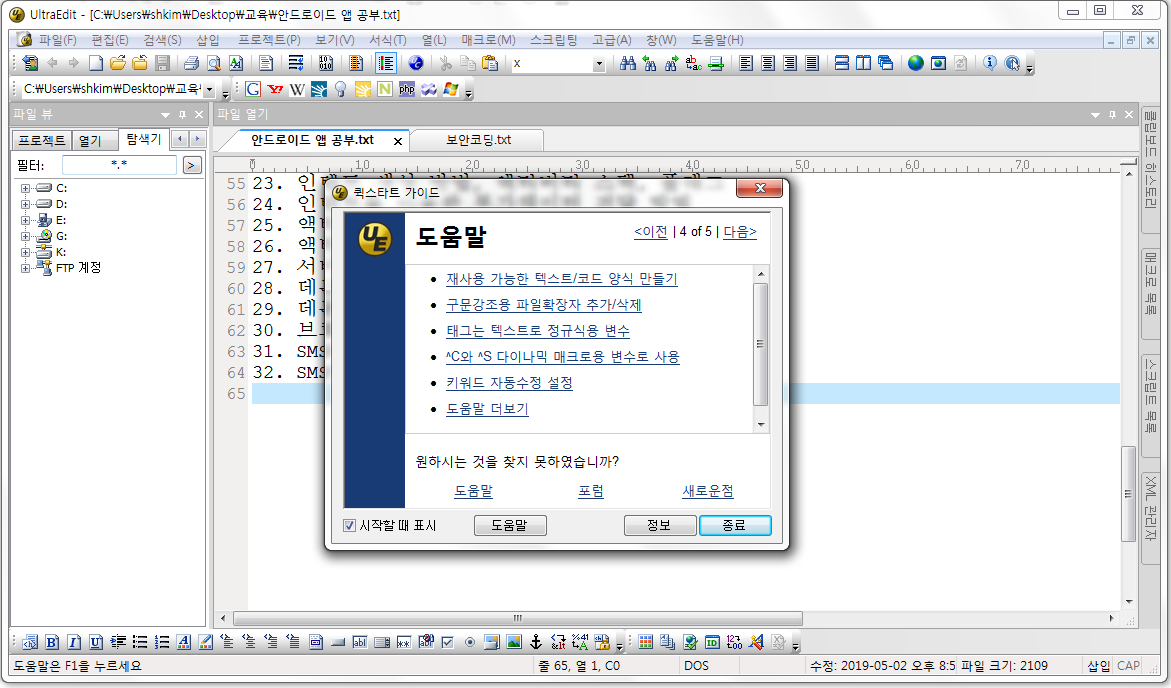Open the 도움말(H) menu
1171x688 pixels.
coord(717,40)
